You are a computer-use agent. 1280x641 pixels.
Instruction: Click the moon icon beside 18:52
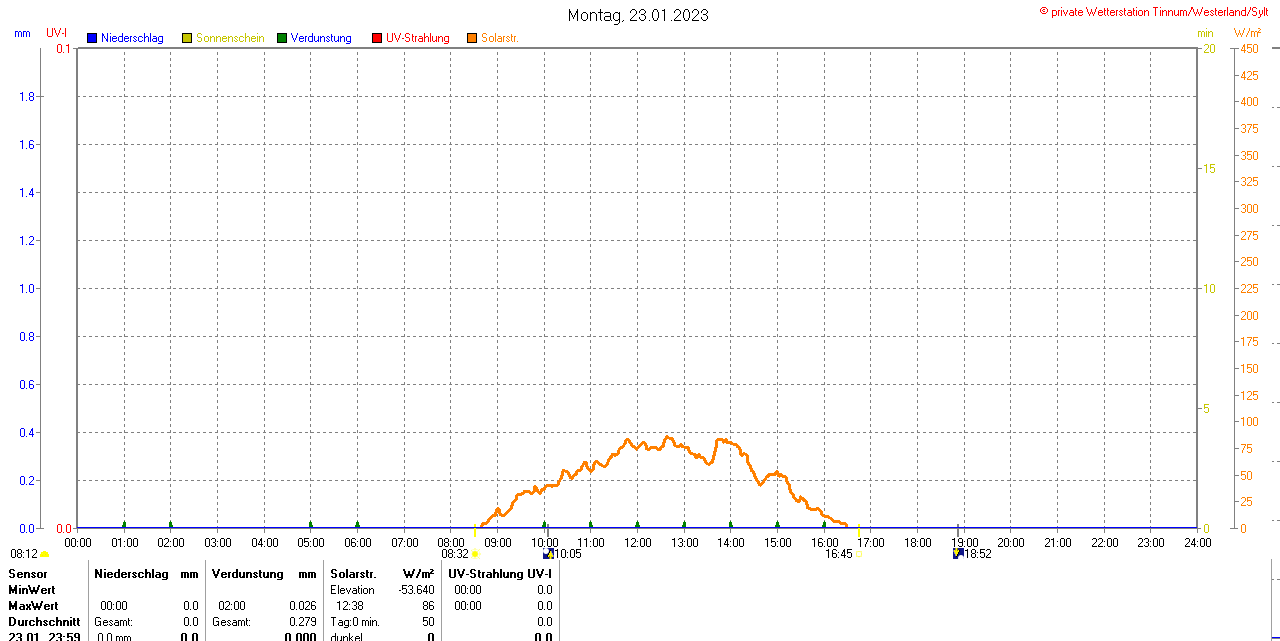[x=957, y=553]
